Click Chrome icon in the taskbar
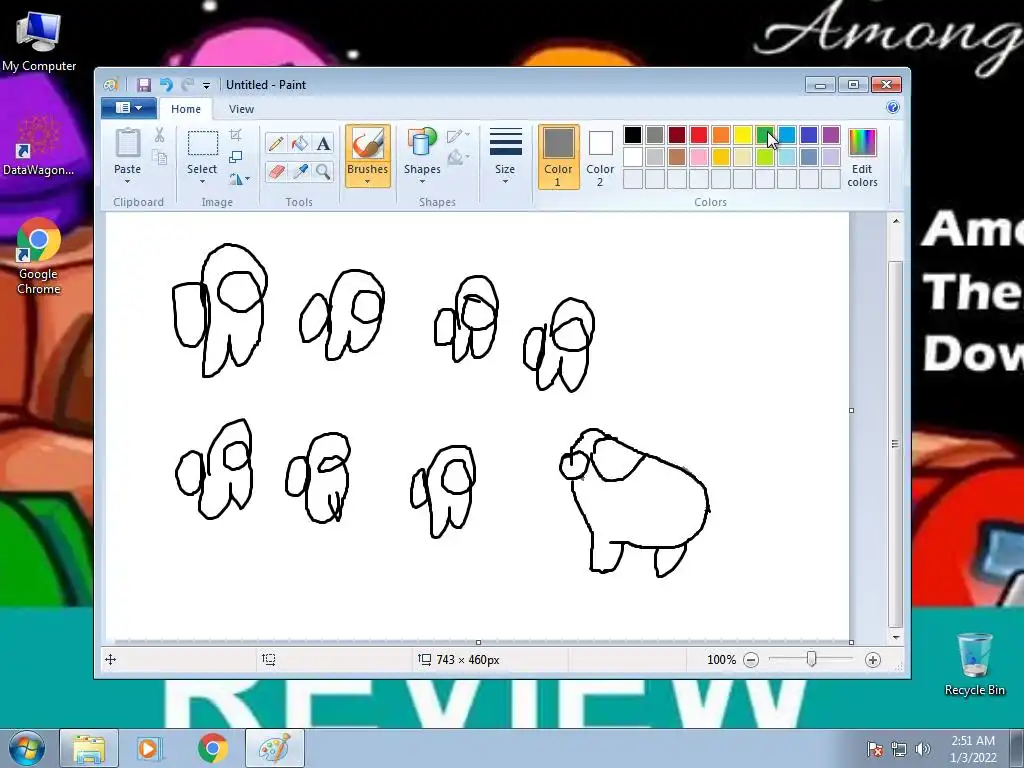1024x768 pixels. [212, 748]
